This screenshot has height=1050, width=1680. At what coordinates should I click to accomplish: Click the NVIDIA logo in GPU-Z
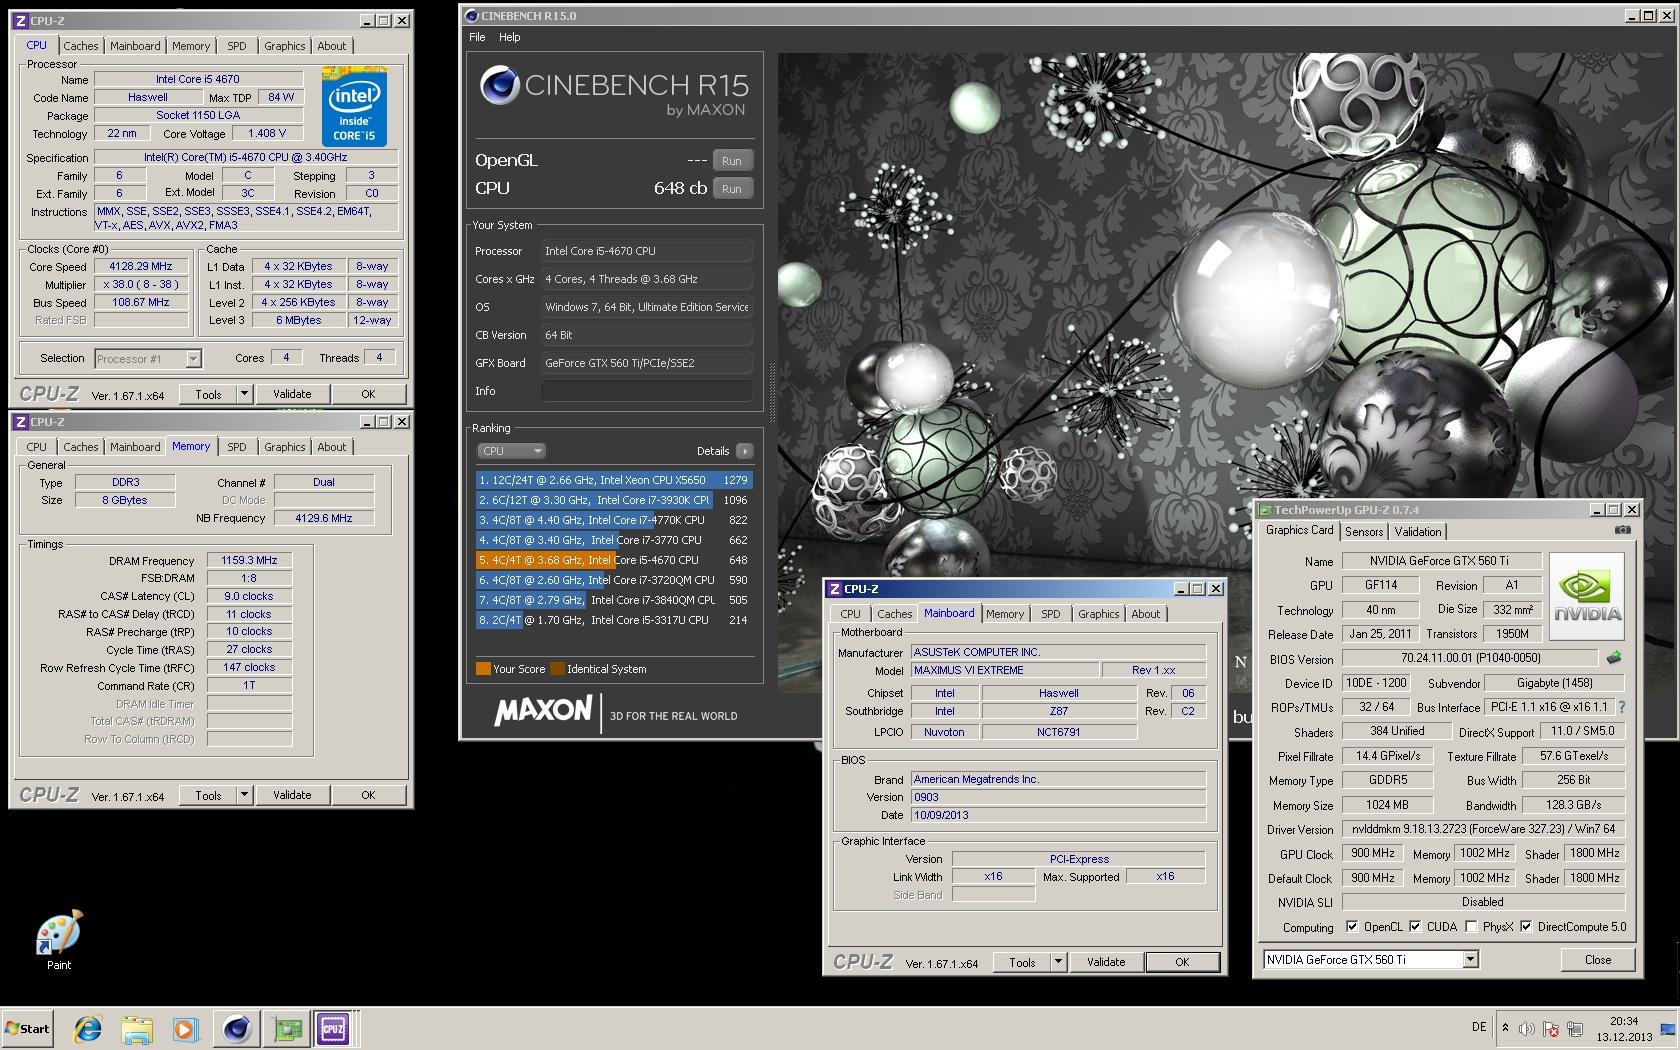pos(1588,597)
